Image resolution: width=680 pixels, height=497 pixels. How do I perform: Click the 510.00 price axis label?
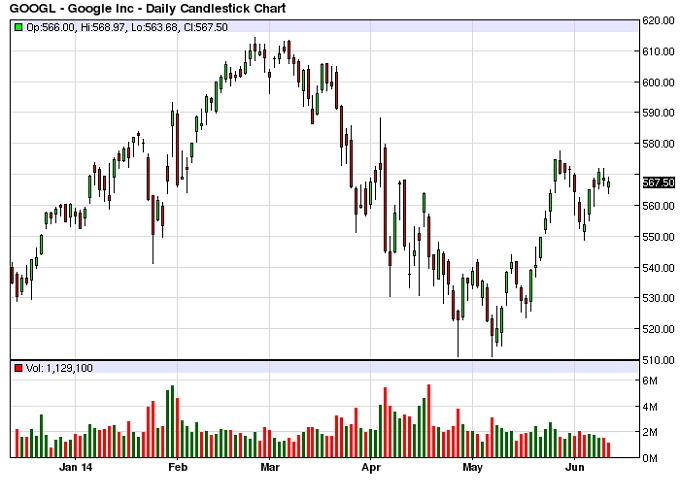click(658, 360)
